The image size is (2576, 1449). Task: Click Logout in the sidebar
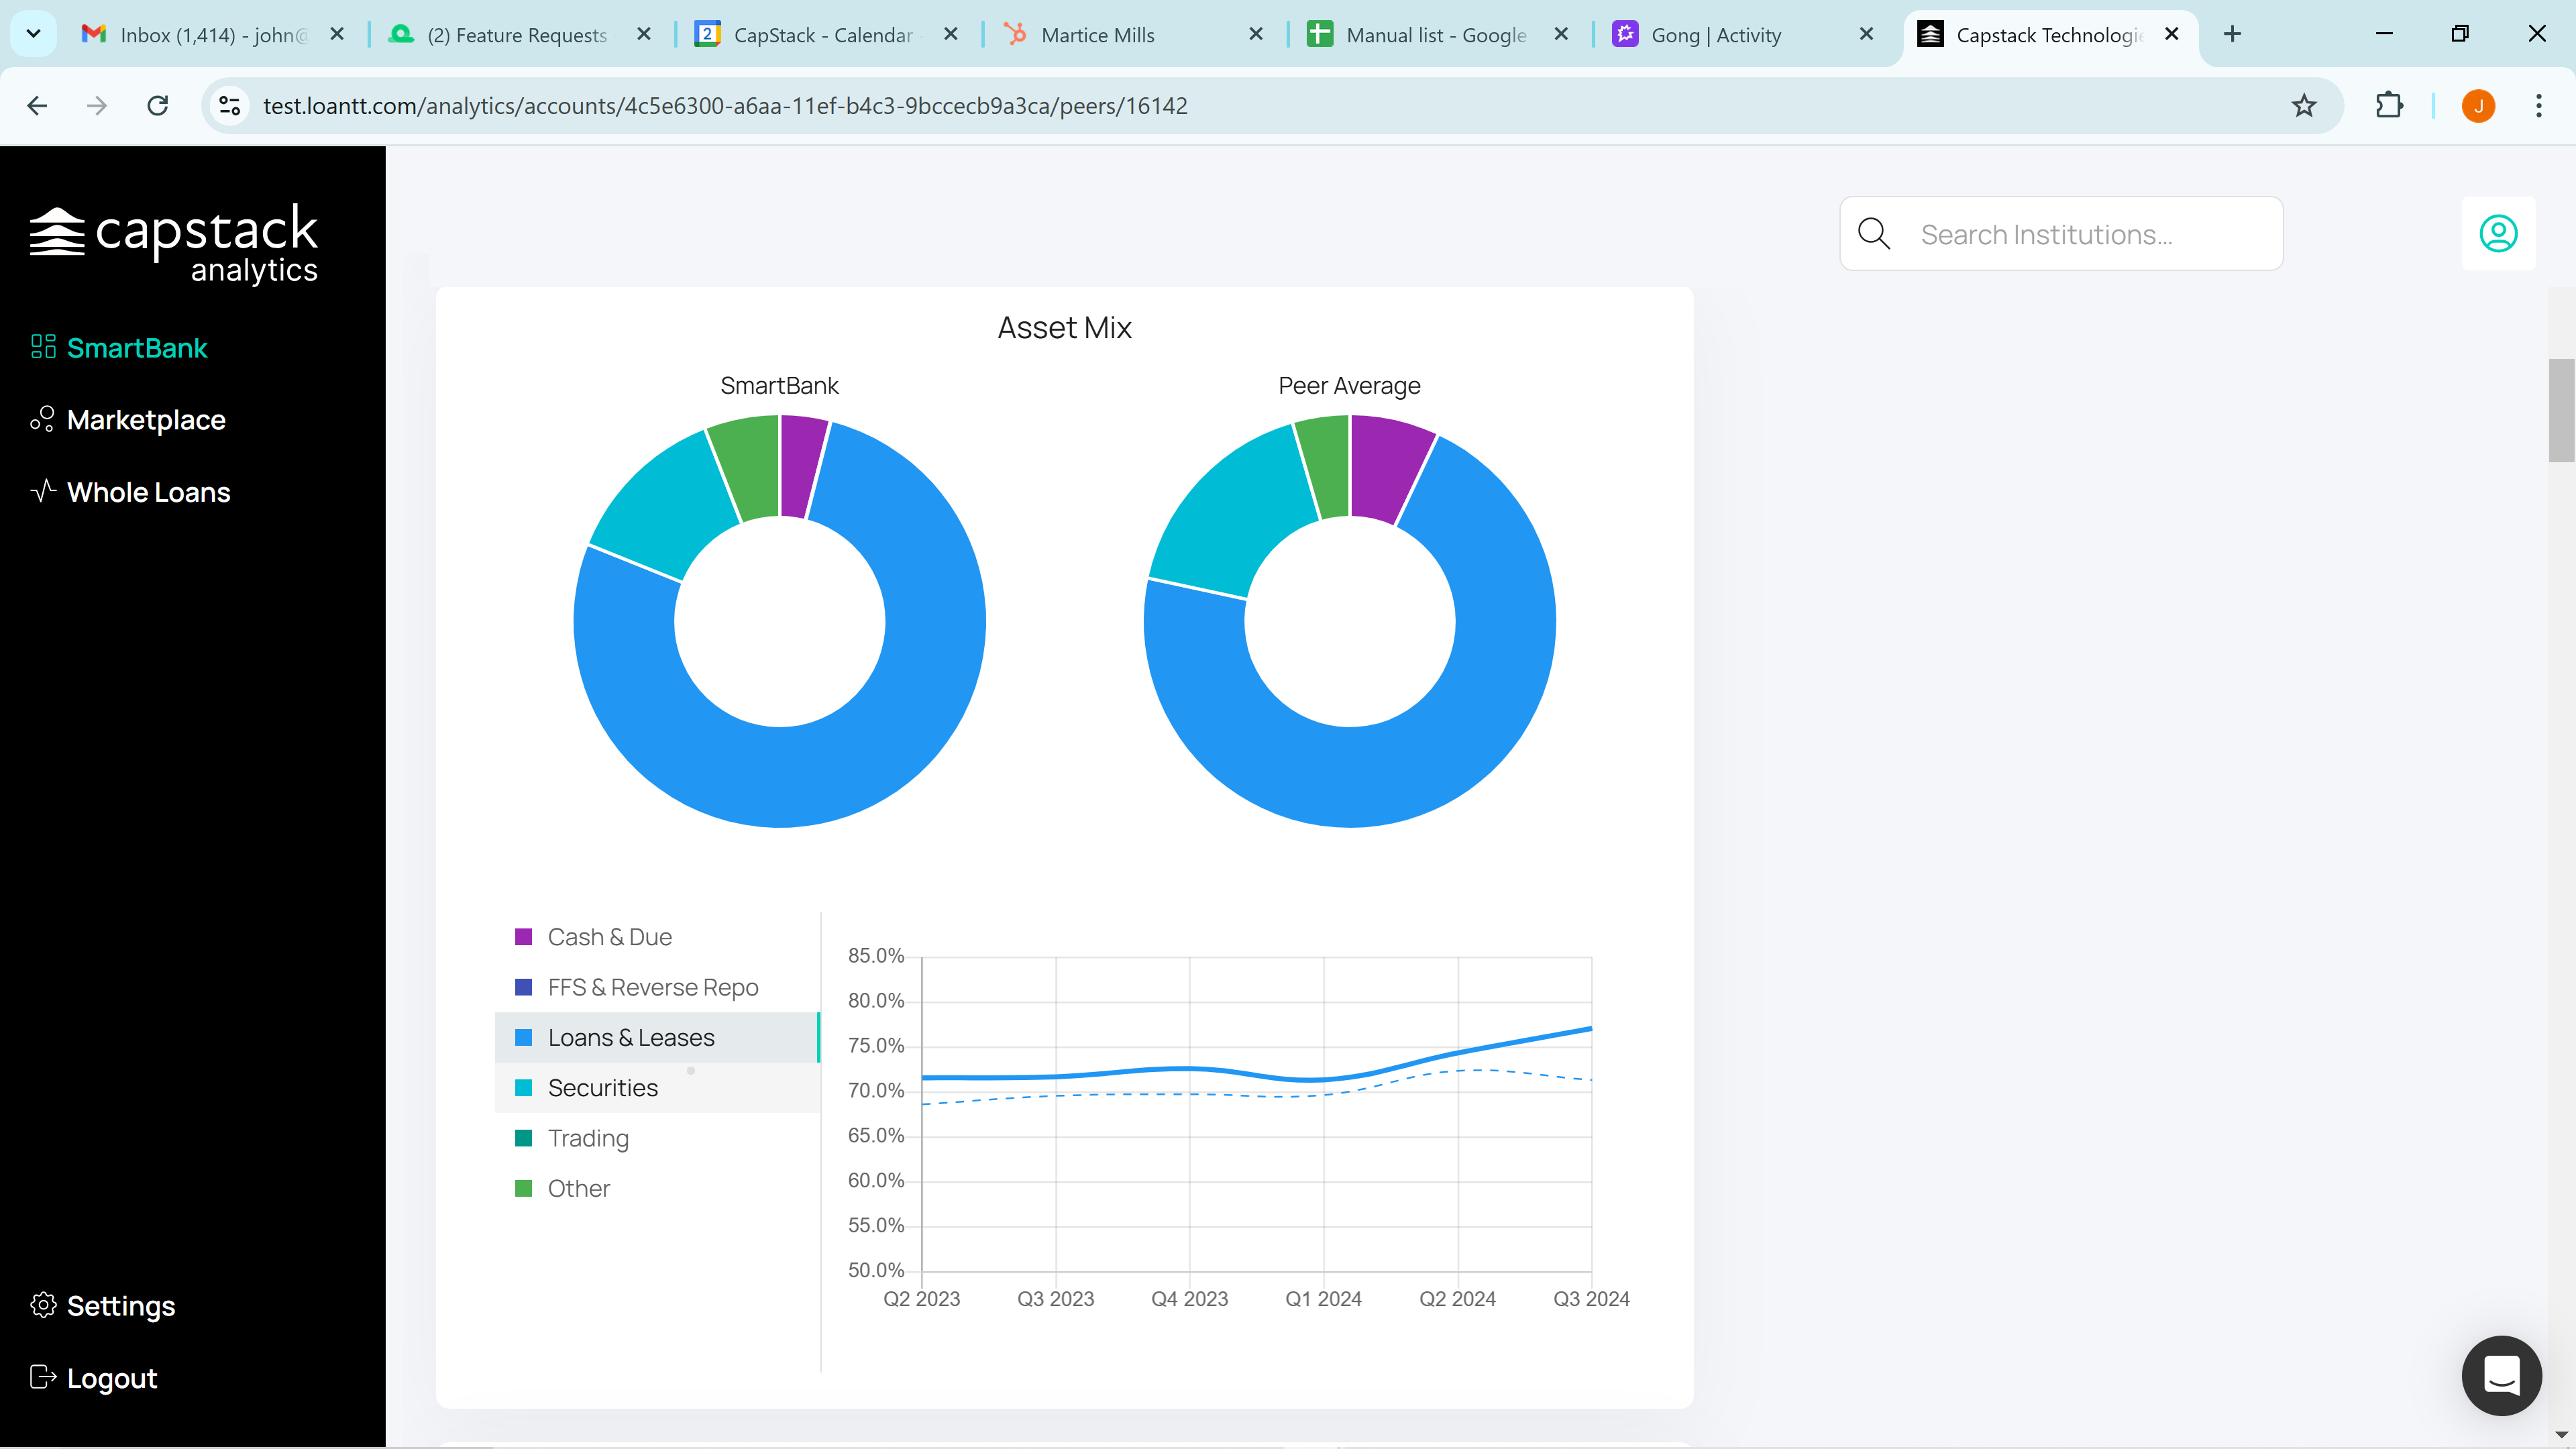(93, 1378)
